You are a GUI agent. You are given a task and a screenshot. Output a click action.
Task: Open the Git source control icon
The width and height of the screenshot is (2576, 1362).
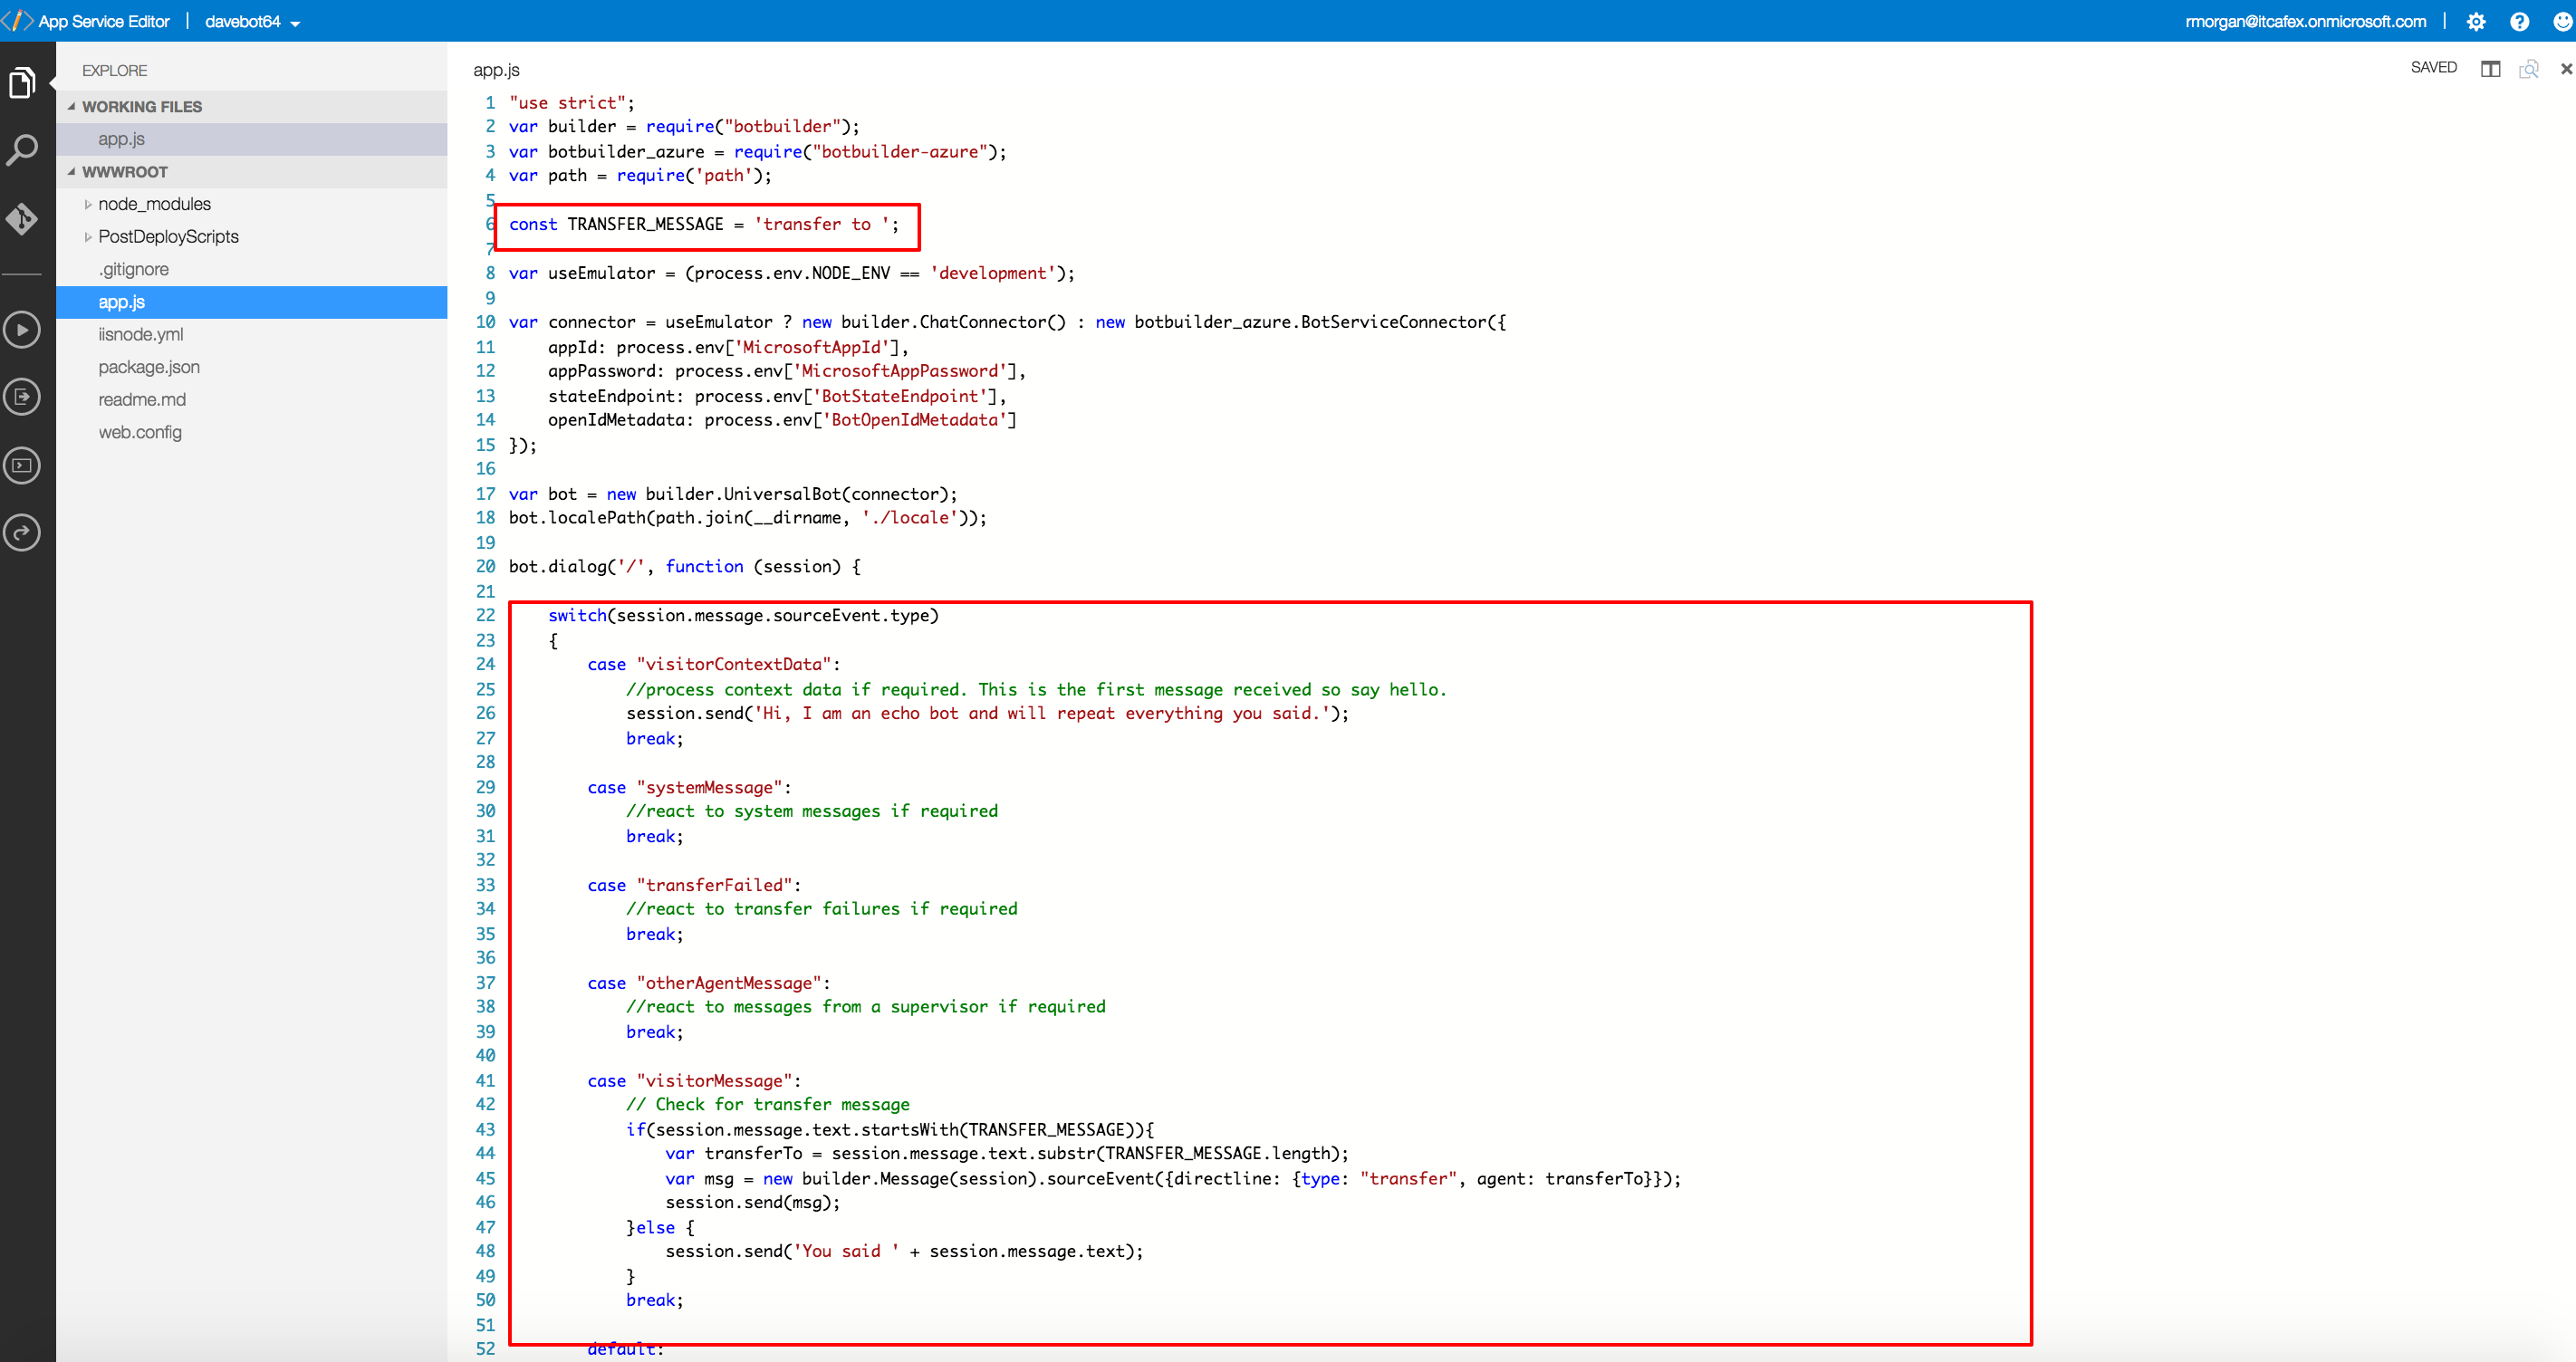(x=22, y=219)
